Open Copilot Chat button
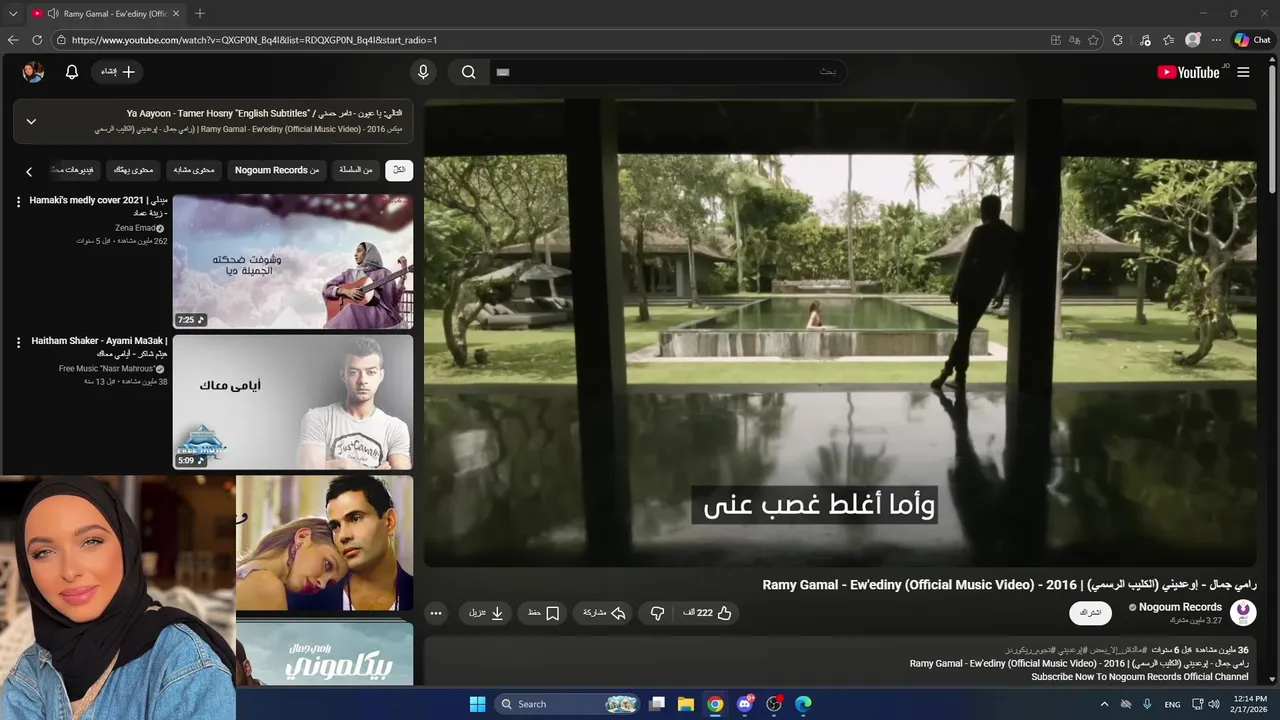 point(1252,40)
